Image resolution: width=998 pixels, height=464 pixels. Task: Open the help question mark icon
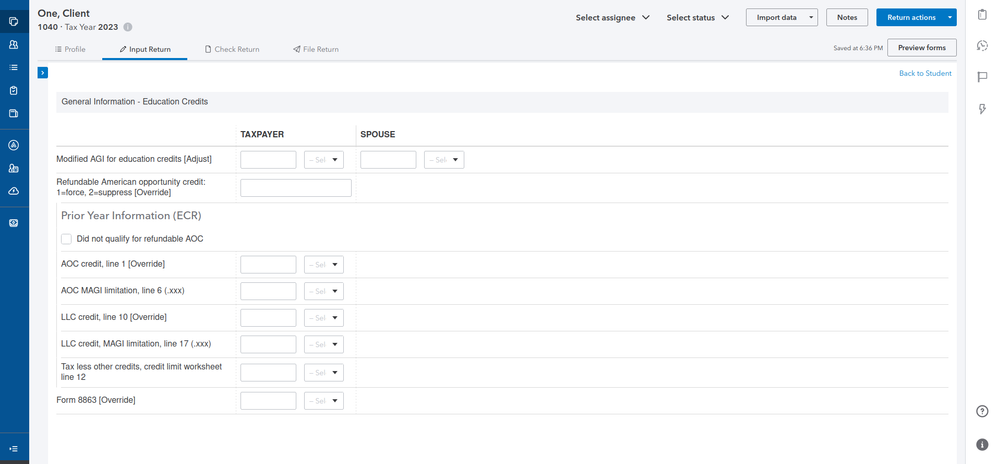pyautogui.click(x=982, y=411)
